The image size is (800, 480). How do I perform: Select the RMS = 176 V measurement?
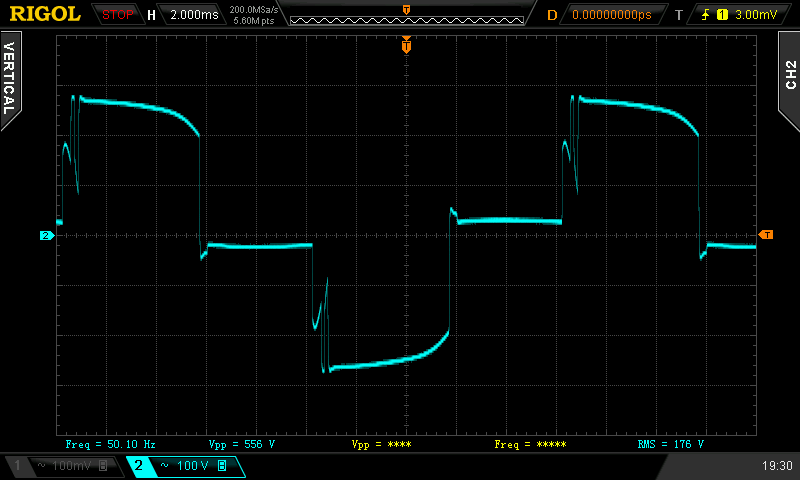670,443
